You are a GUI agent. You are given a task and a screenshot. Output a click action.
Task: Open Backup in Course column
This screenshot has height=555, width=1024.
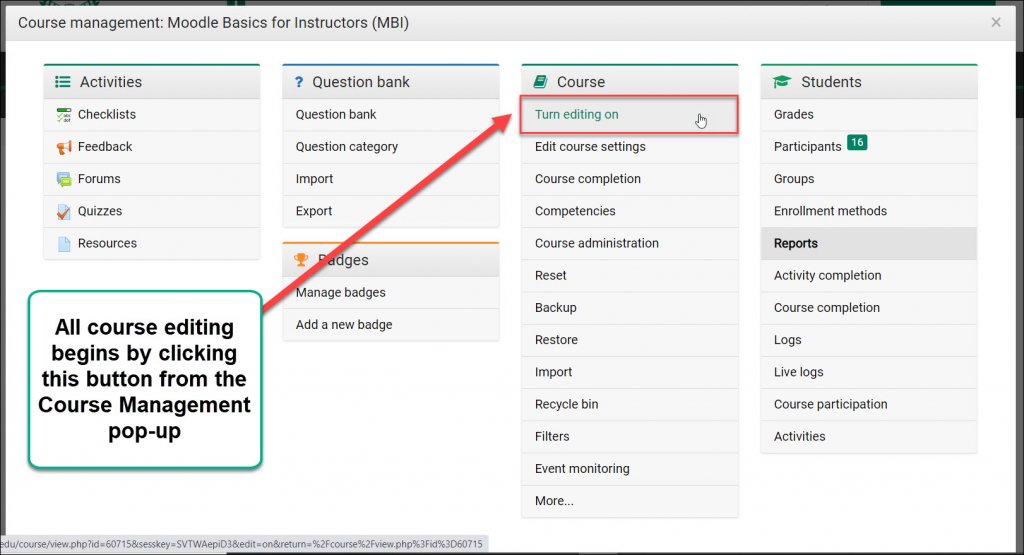tap(555, 308)
